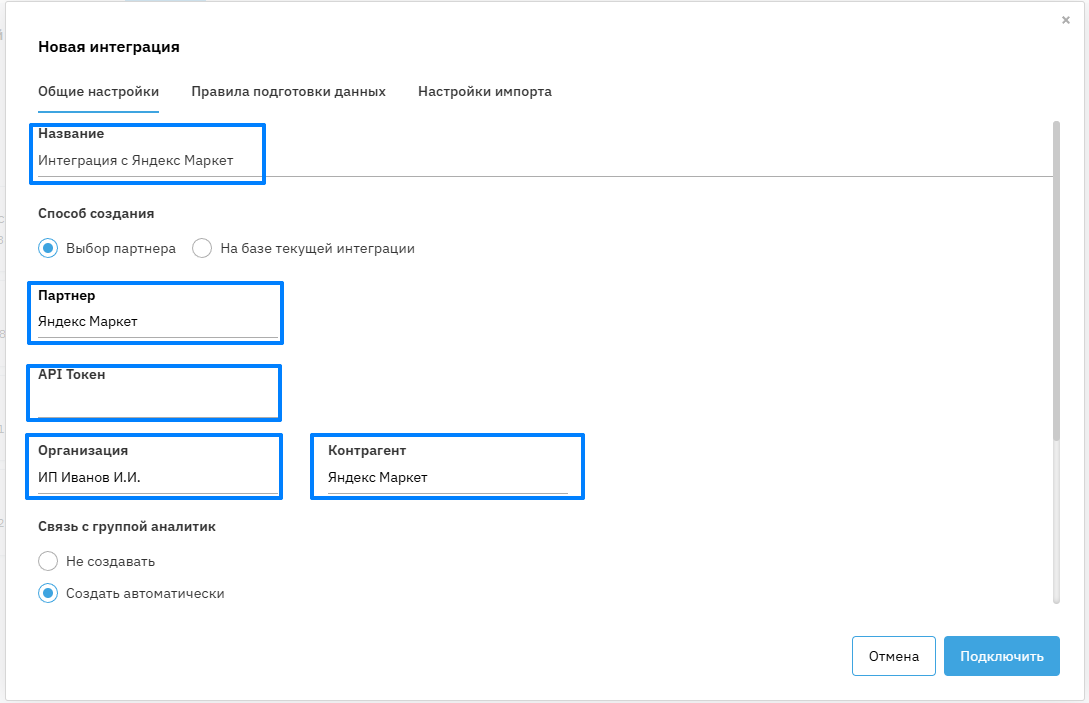Click the scrollbar track below the thumb
The height and width of the screenshot is (703, 1089).
point(1056,520)
